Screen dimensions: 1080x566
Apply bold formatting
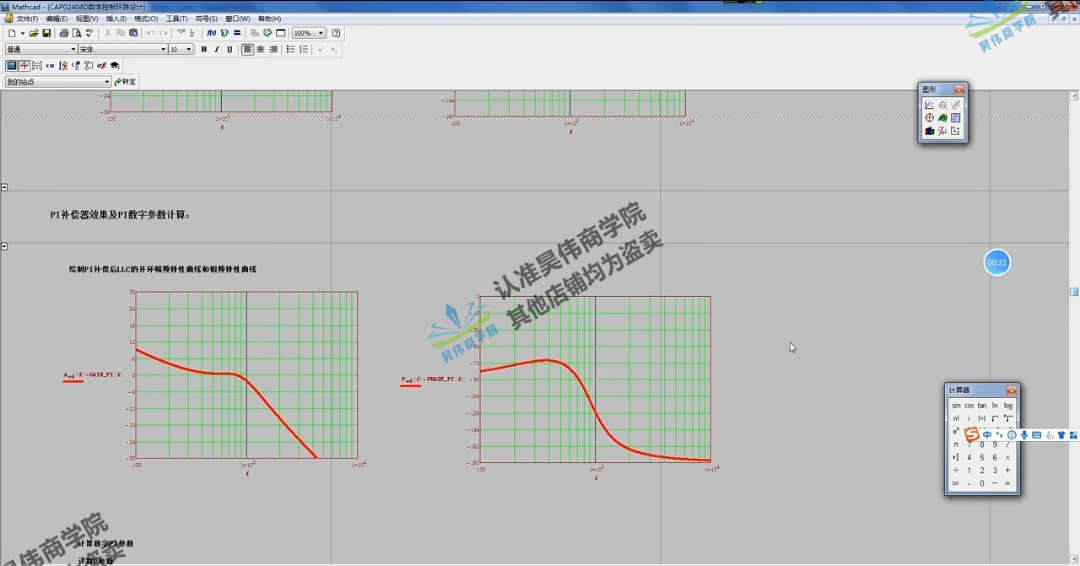click(x=204, y=50)
